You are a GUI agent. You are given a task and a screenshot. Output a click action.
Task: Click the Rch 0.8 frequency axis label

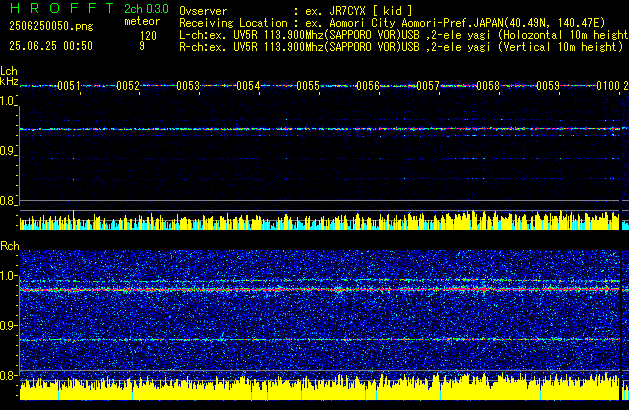[x=8, y=375]
